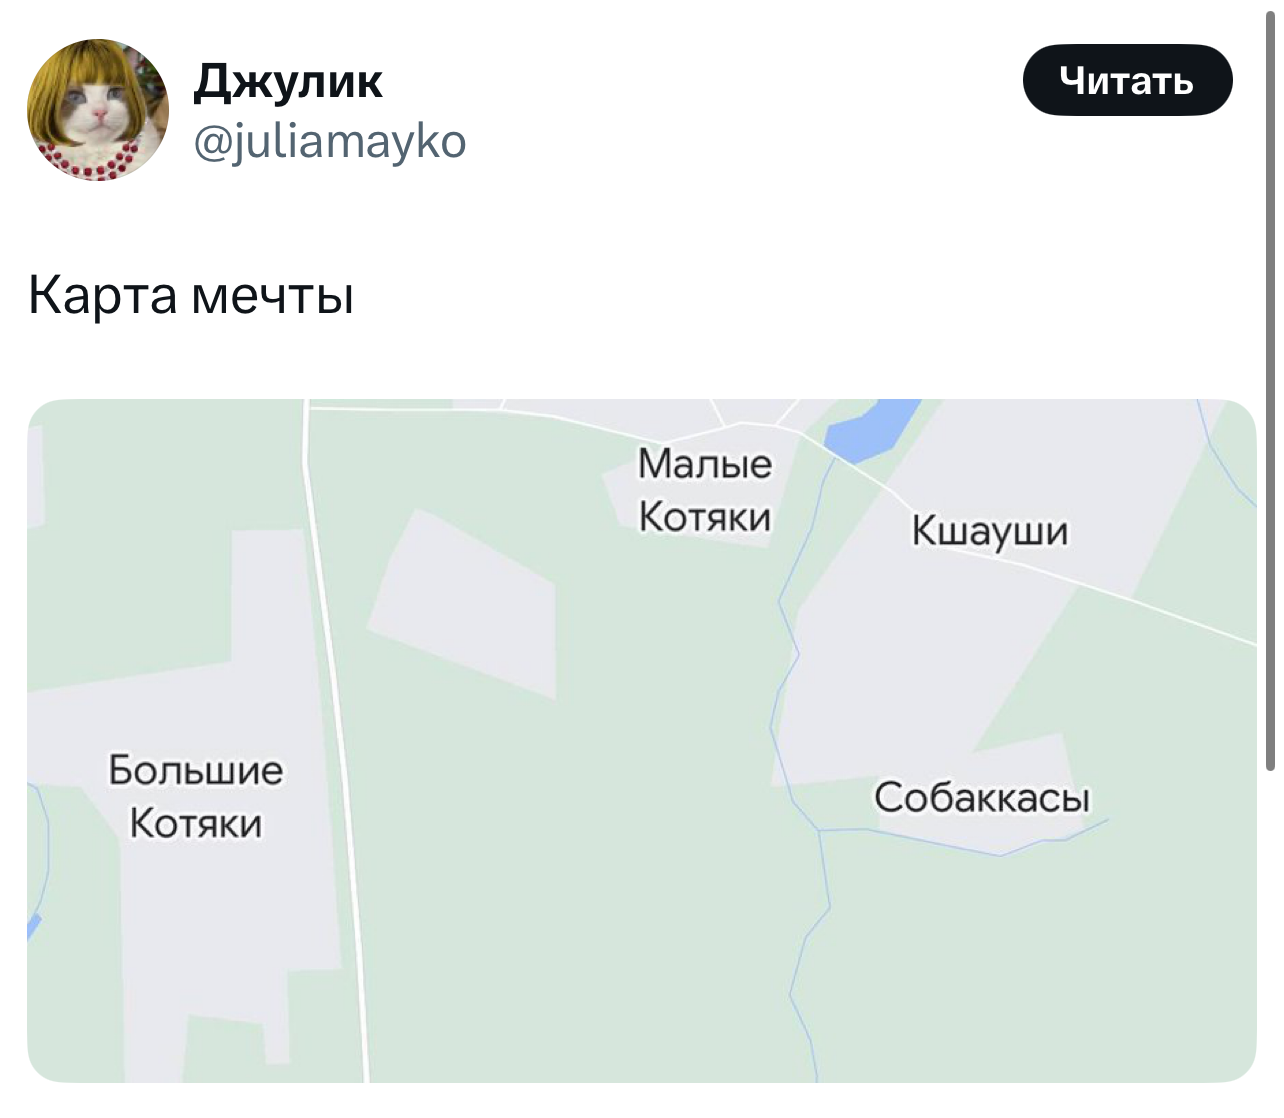Screen dimensions: 1284x1118
Task: Click the blue water at map's left edge
Action: pyautogui.click(x=33, y=928)
